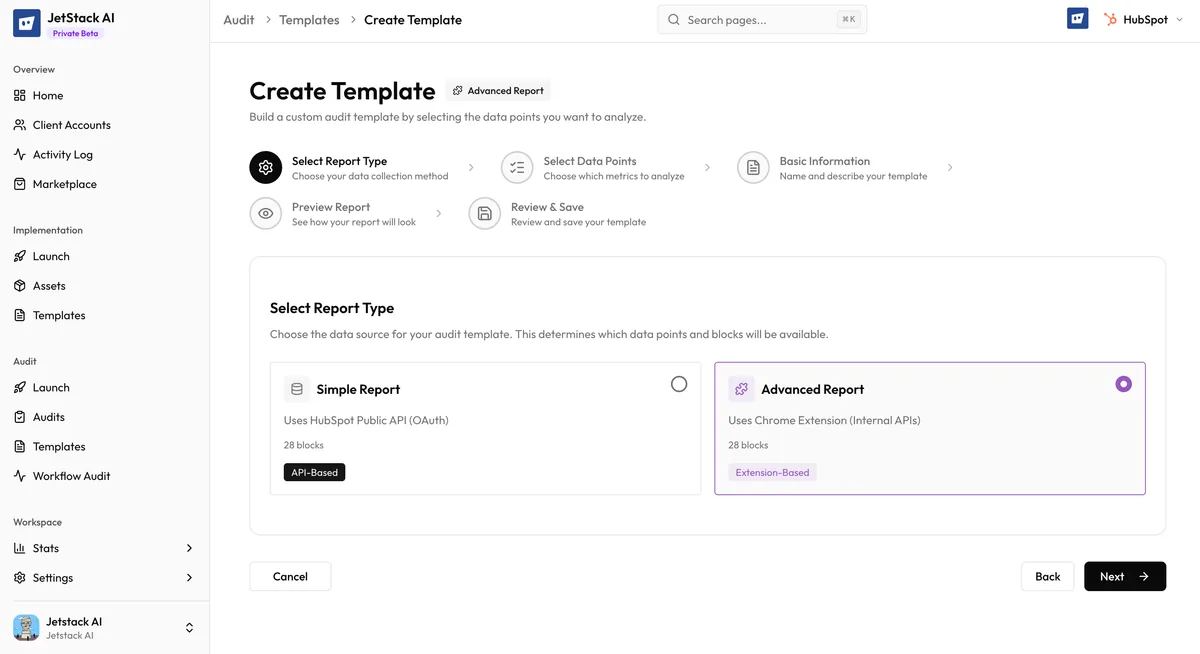
Task: Click the Preview Report eye icon
Action: click(264, 212)
